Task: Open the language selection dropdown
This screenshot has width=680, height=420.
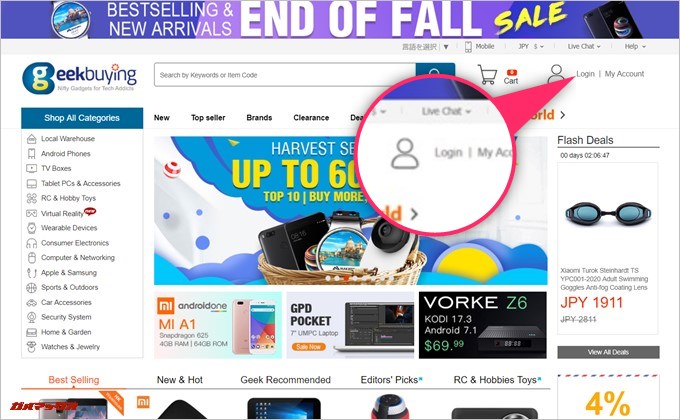Action: tap(425, 47)
